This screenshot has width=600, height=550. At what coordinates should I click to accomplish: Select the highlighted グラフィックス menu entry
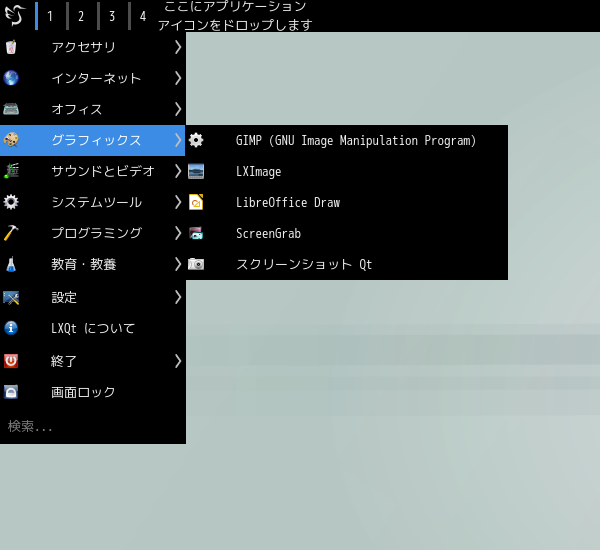93,140
